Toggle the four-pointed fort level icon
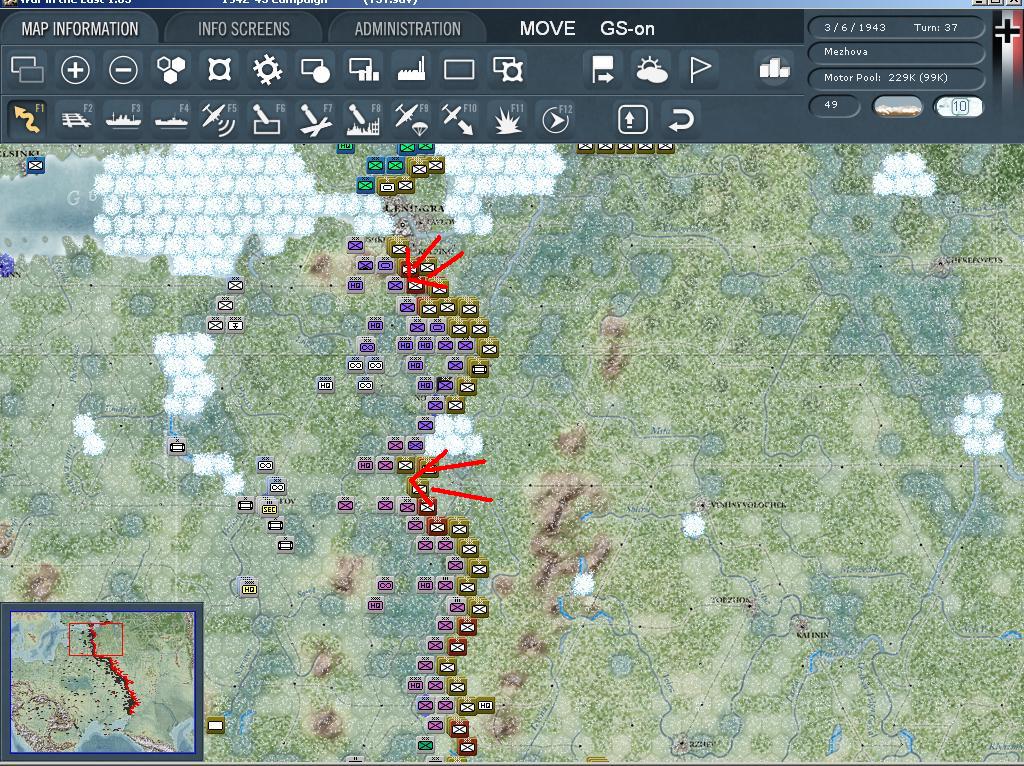1024x766 pixels. (x=219, y=69)
